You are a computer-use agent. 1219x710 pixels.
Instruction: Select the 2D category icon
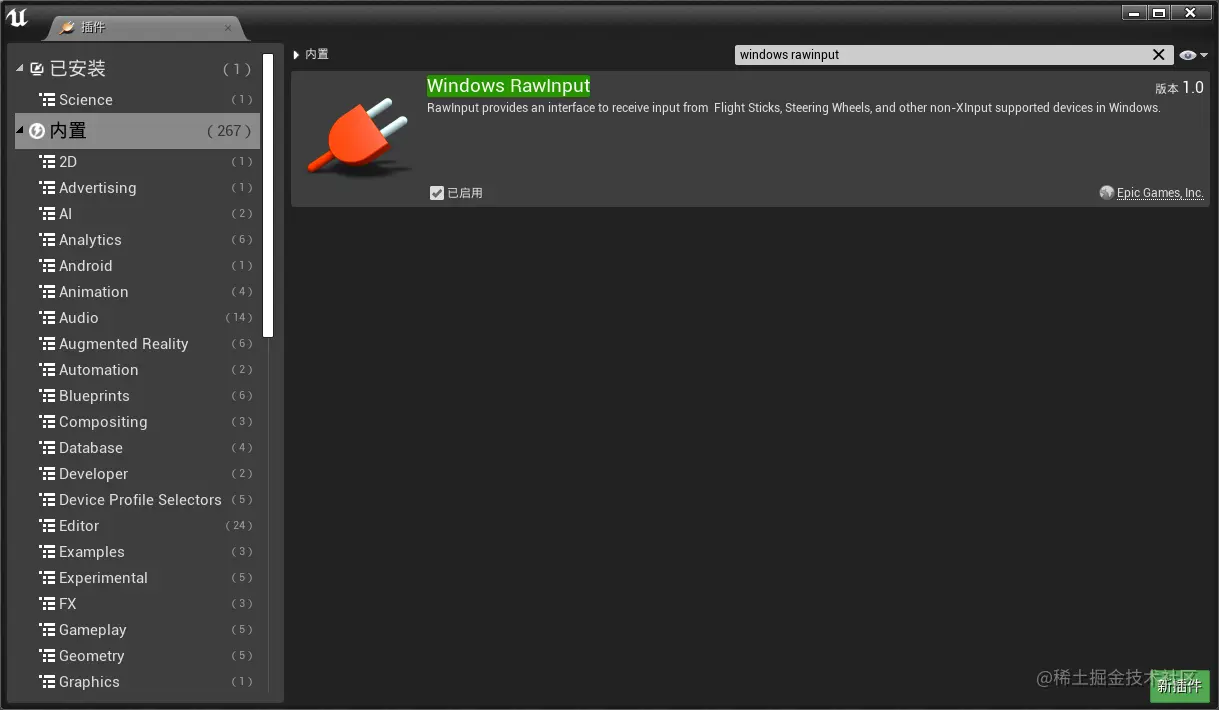coord(47,161)
